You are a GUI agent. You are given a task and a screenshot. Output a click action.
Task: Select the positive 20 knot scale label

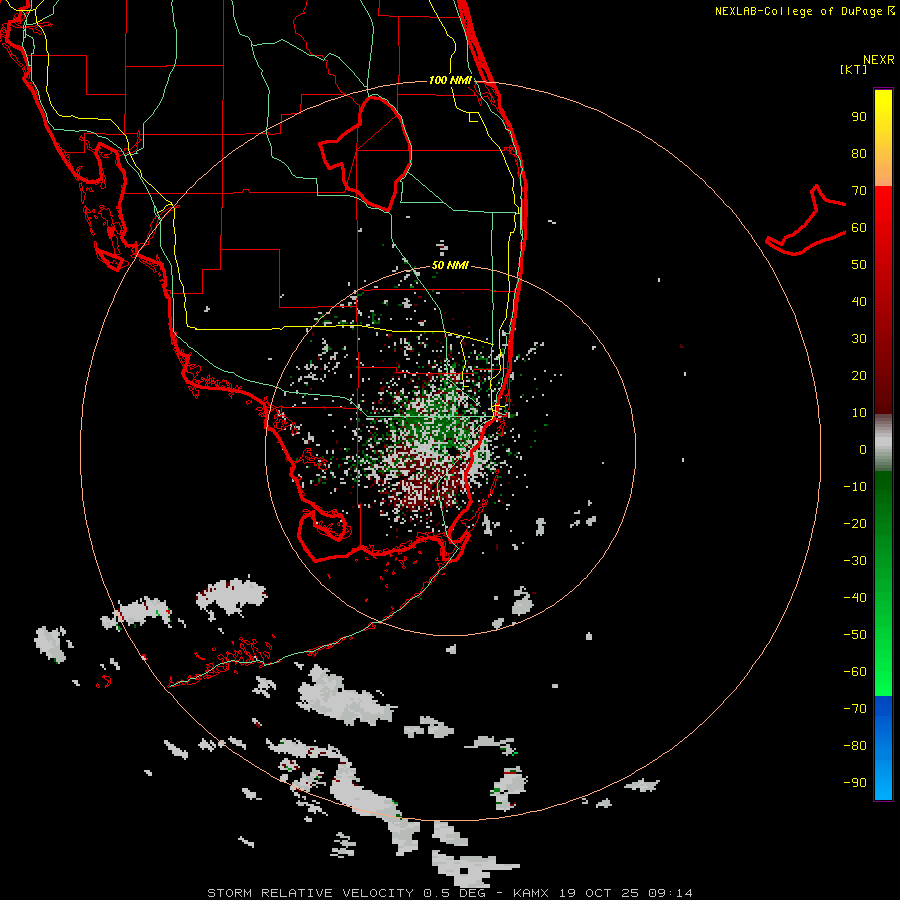coord(859,375)
